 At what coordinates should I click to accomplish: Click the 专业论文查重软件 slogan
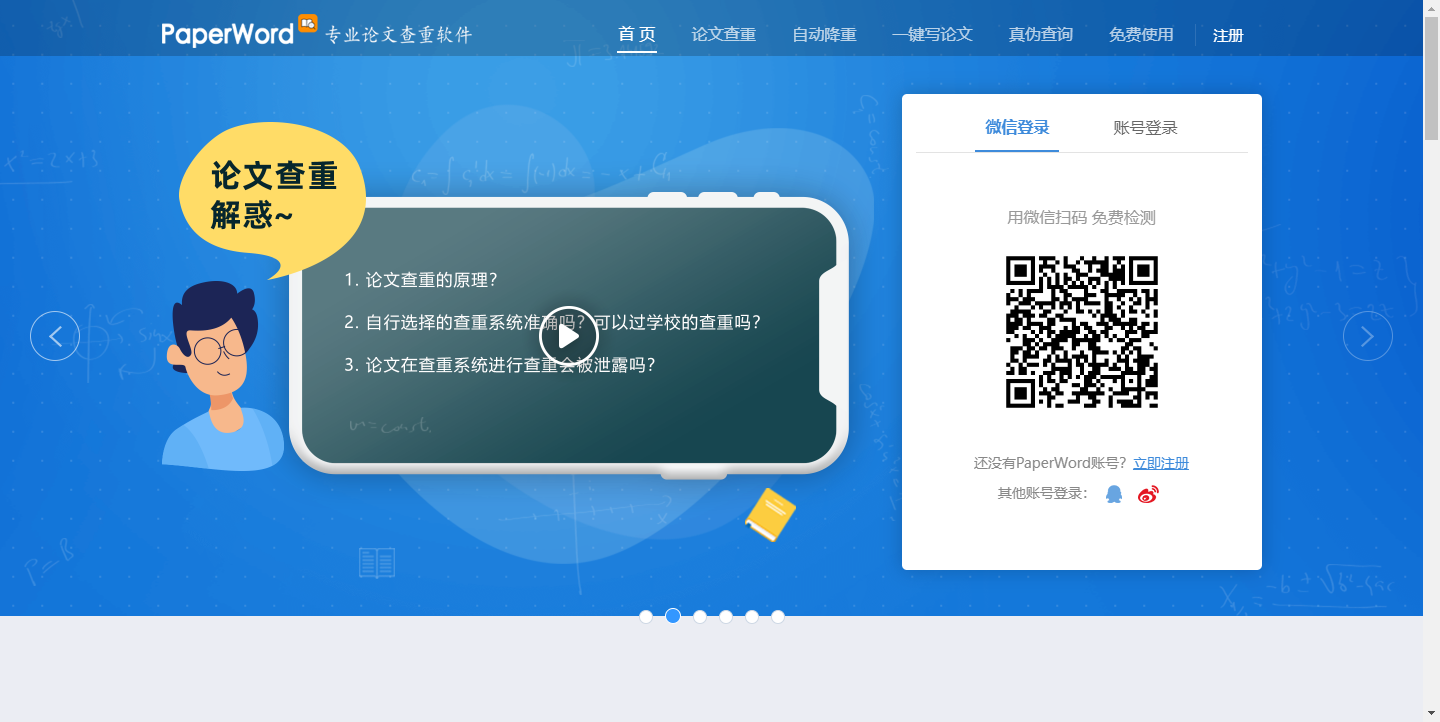[398, 35]
